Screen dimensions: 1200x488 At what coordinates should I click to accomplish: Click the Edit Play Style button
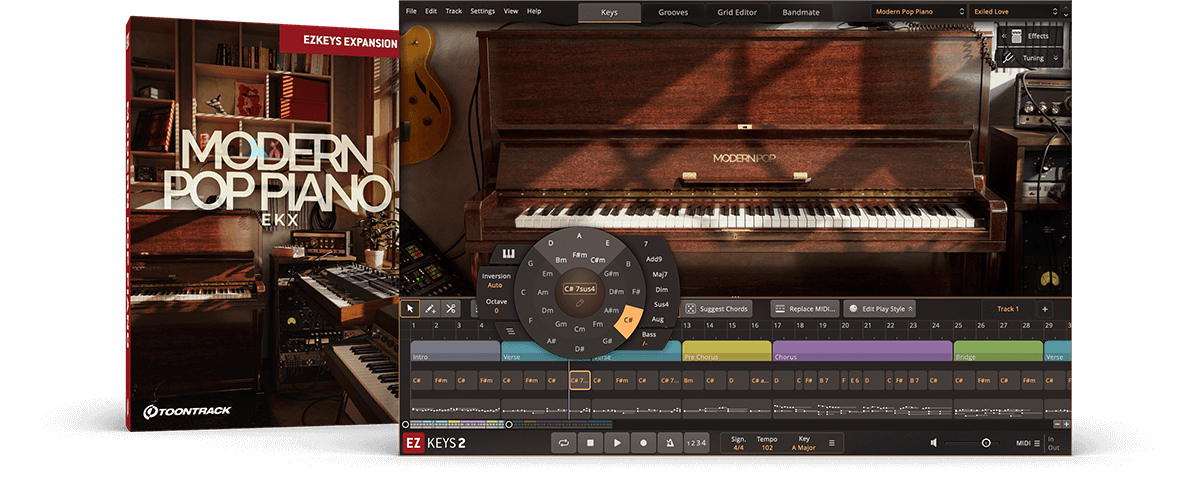tap(880, 309)
